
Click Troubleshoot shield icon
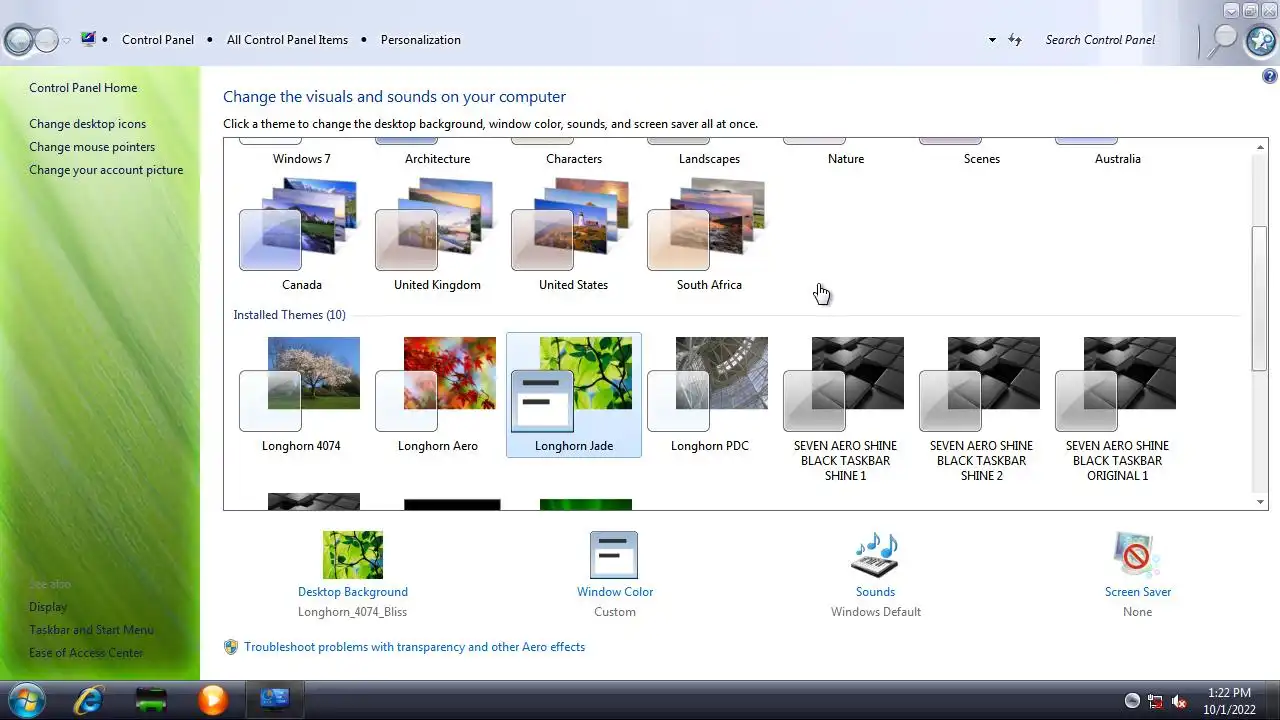[231, 647]
